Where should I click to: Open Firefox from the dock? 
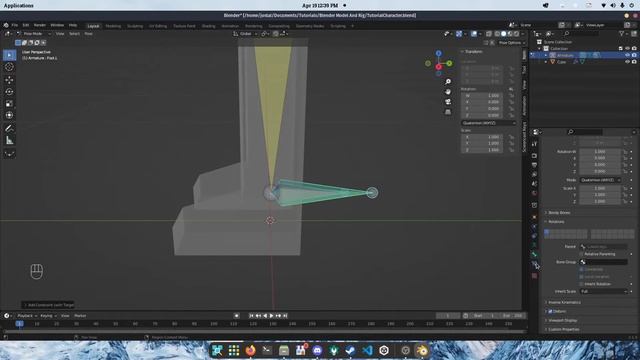[x=250, y=350]
